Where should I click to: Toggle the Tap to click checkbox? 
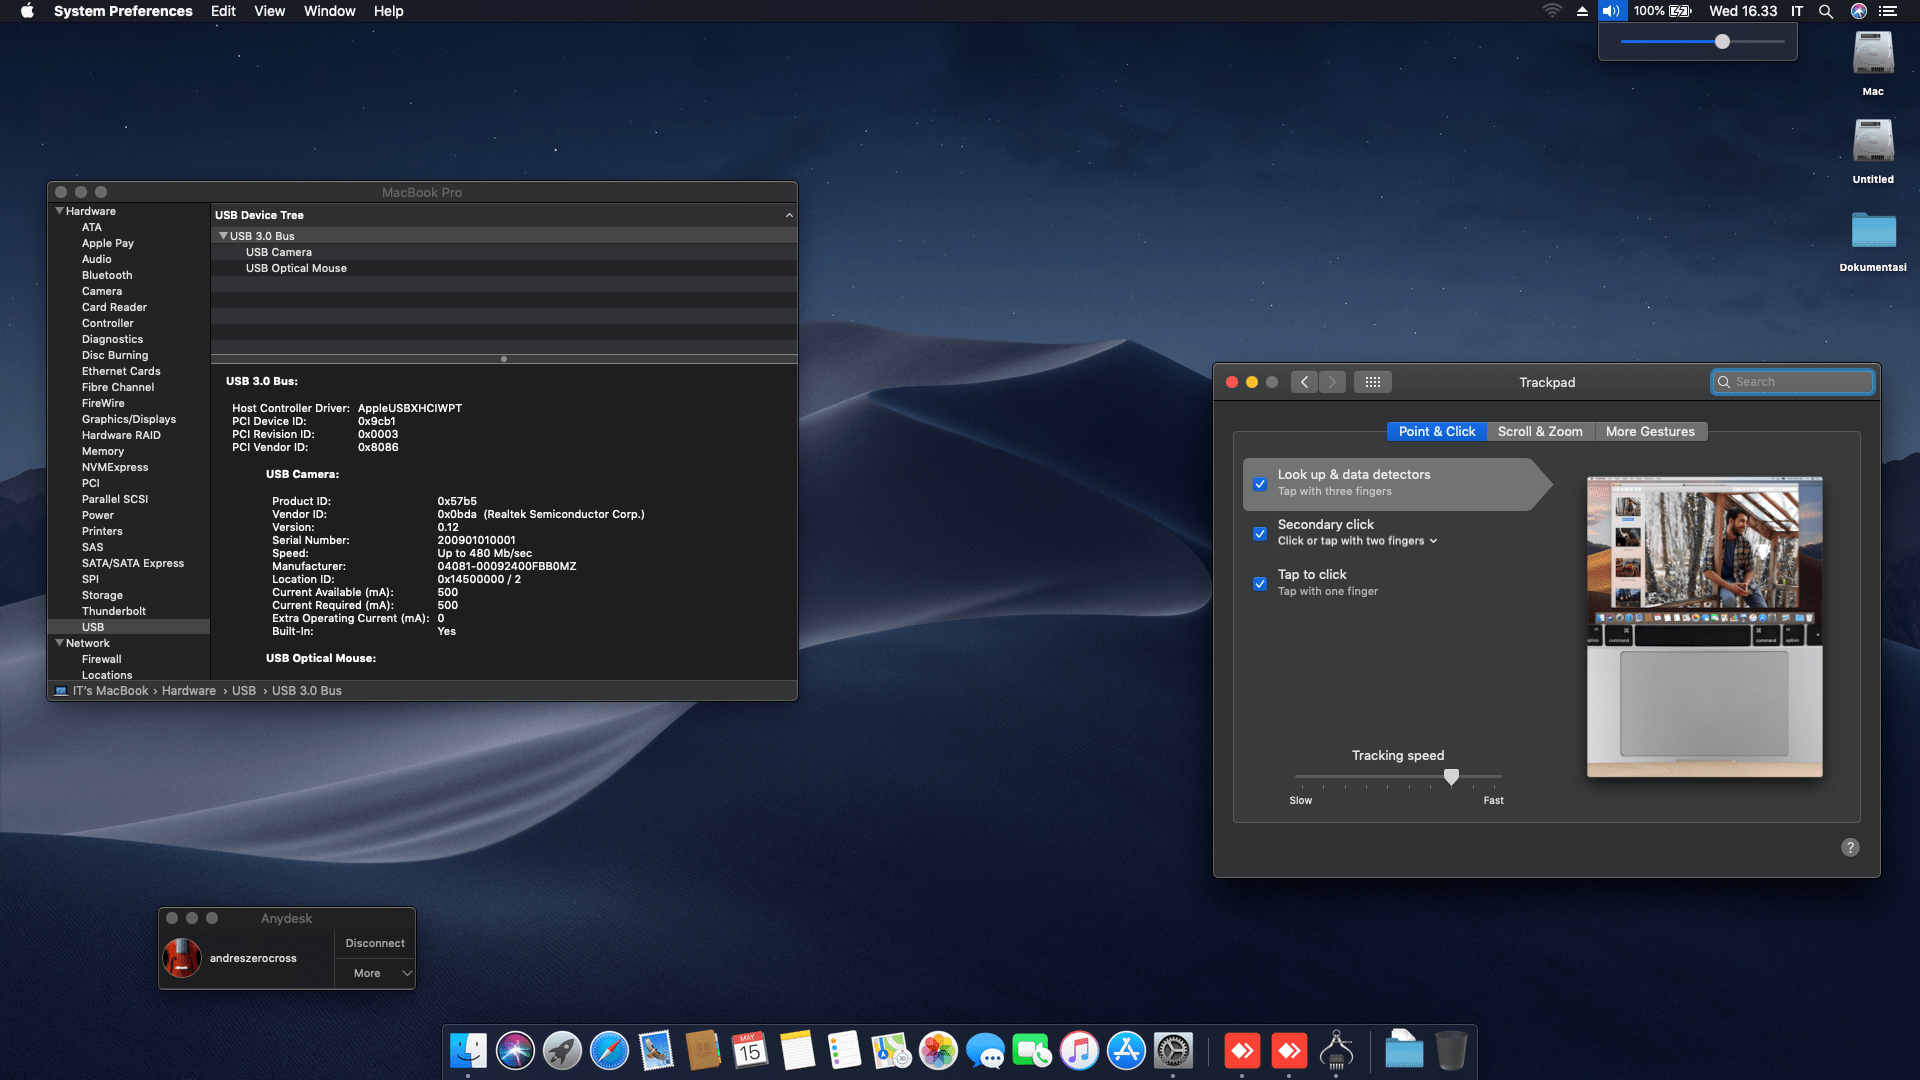pyautogui.click(x=1260, y=583)
